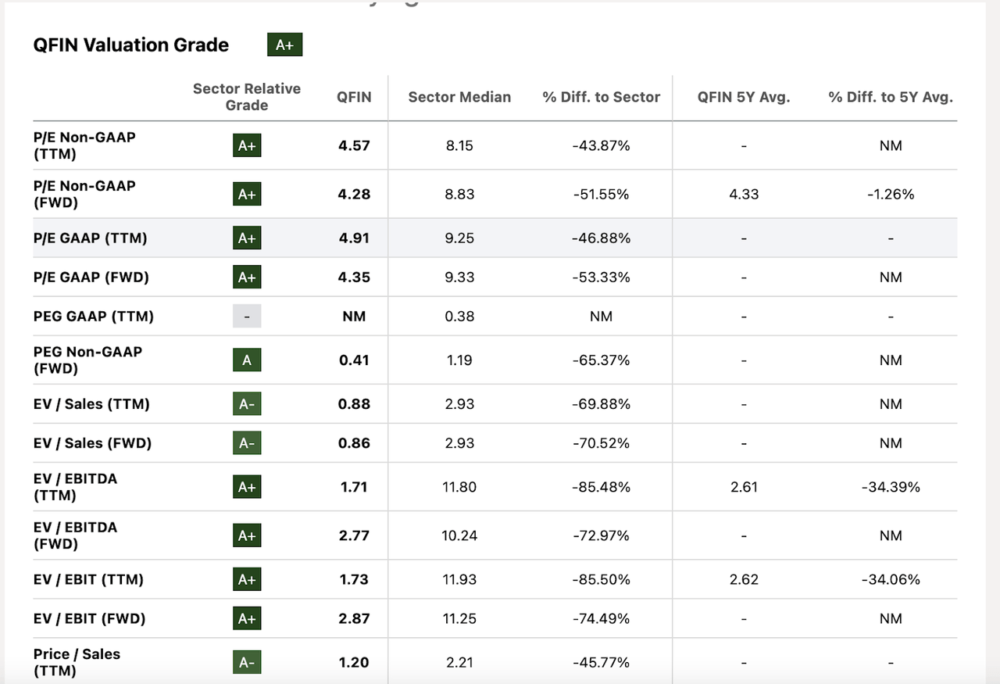Select the sector median value 0.38
This screenshot has width=1000, height=684.
459,316
